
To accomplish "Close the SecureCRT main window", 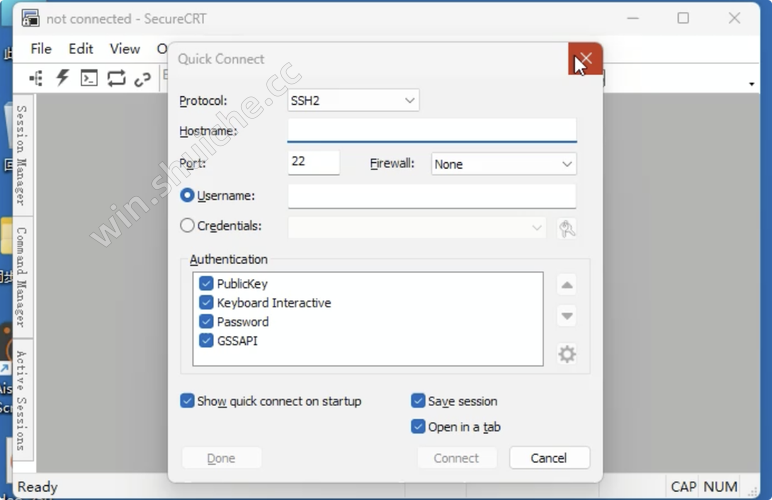I will point(734,18).
